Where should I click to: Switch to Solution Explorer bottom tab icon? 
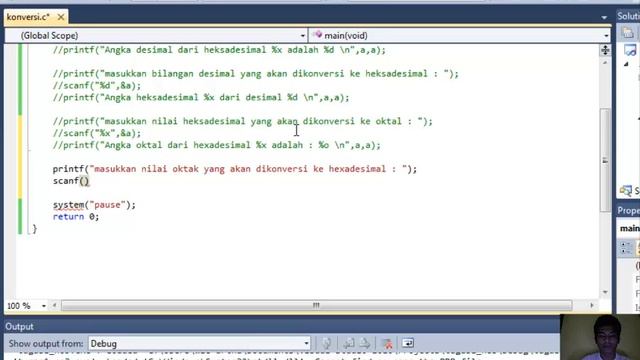click(x=626, y=191)
